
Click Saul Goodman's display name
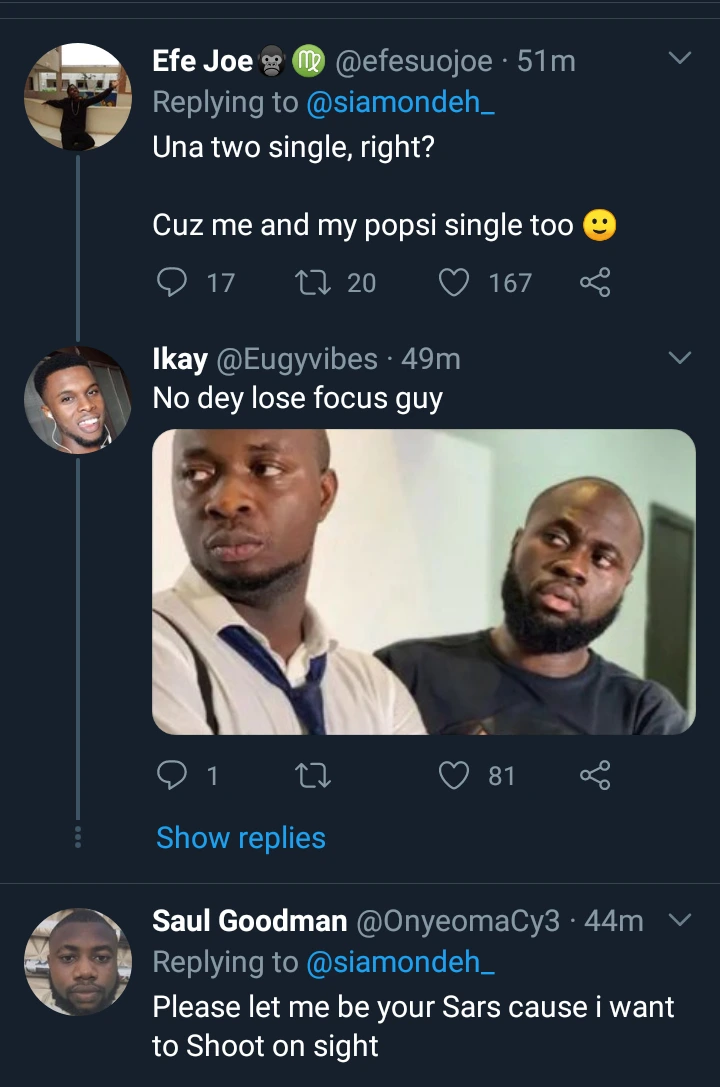(249, 920)
